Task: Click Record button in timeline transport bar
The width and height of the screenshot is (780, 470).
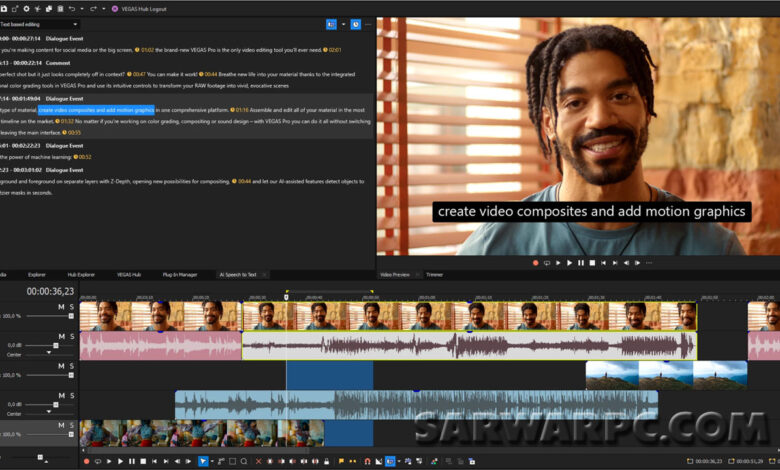Action: pyautogui.click(x=87, y=462)
